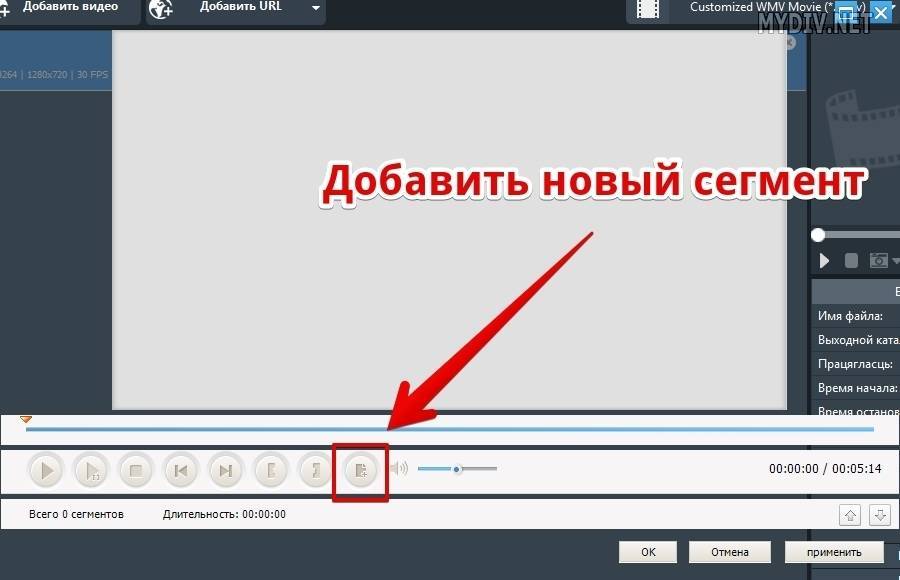900x580 pixels.
Task: Set segment start point bracket
Action: [270, 471]
